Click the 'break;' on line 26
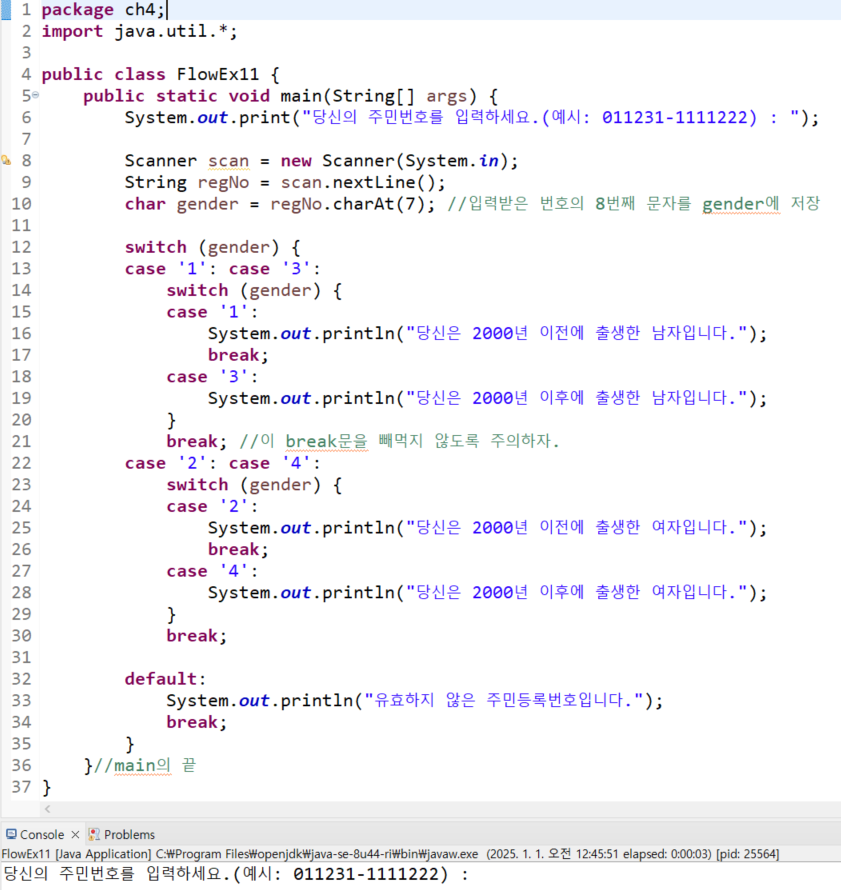 click(238, 549)
